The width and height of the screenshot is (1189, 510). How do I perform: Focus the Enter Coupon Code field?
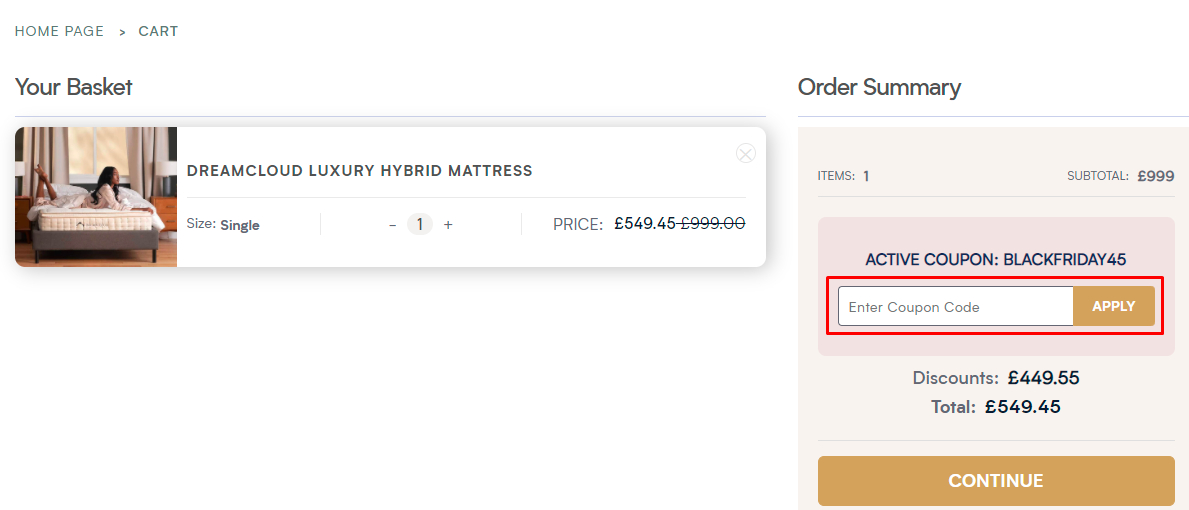955,307
